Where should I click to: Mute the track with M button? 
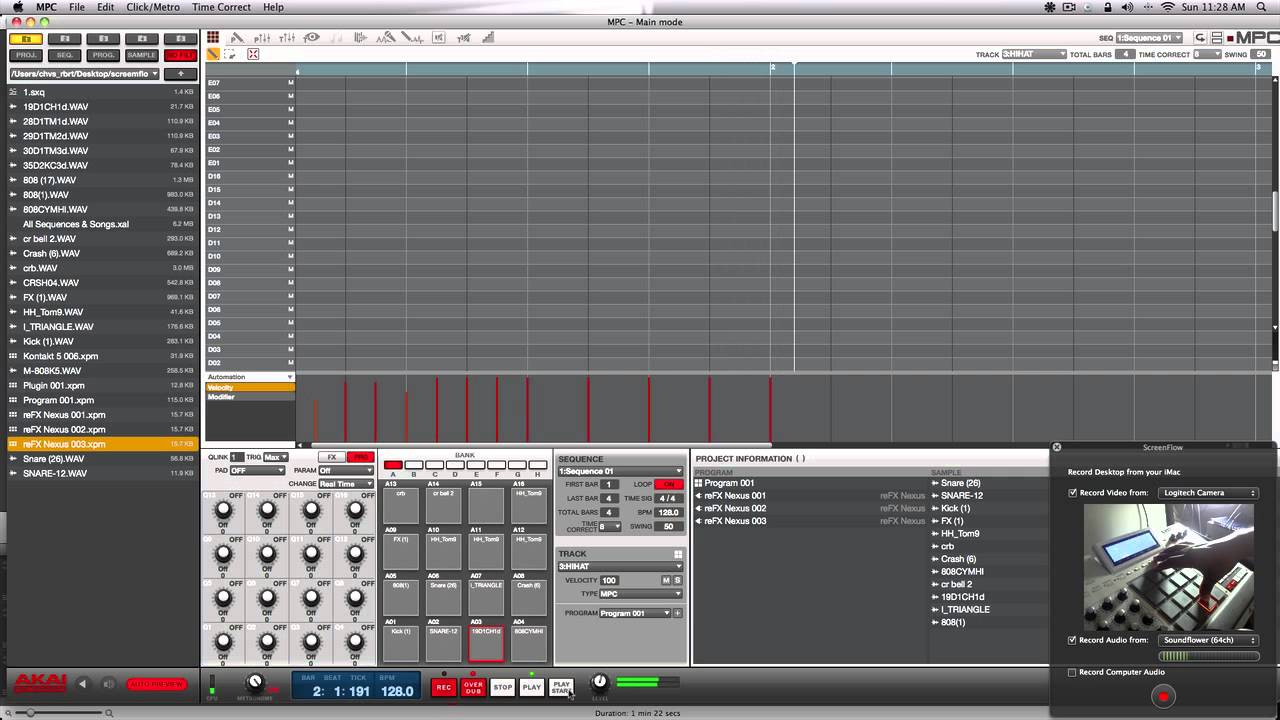(666, 580)
